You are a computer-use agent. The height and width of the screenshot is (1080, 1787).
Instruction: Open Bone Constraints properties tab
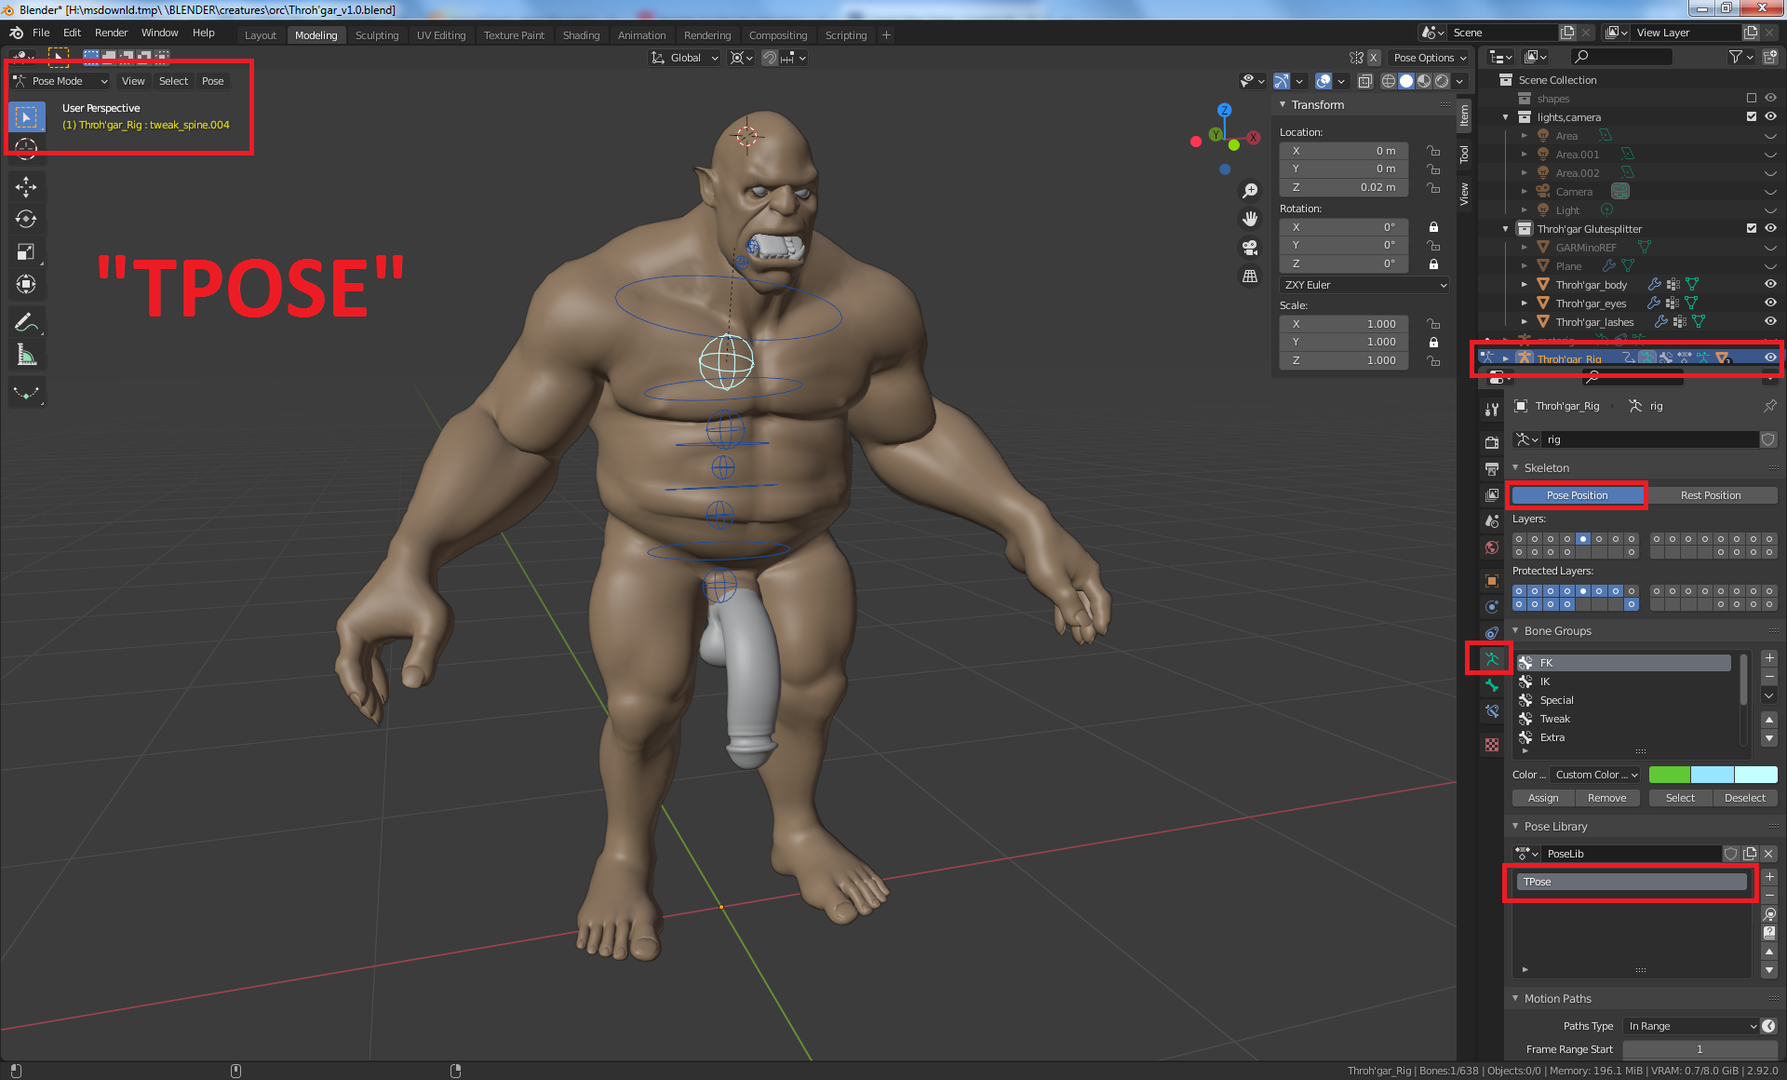(1492, 711)
